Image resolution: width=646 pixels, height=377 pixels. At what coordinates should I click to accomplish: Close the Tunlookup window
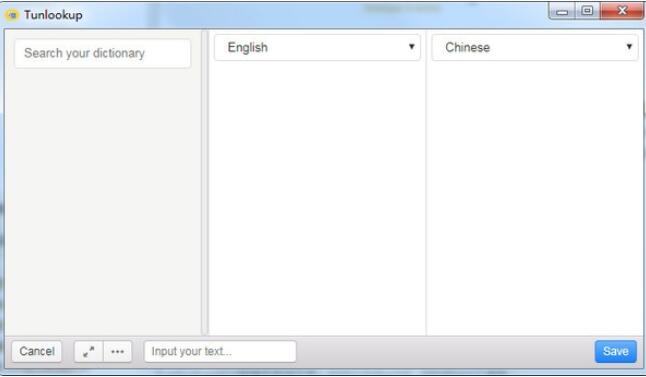[622, 11]
